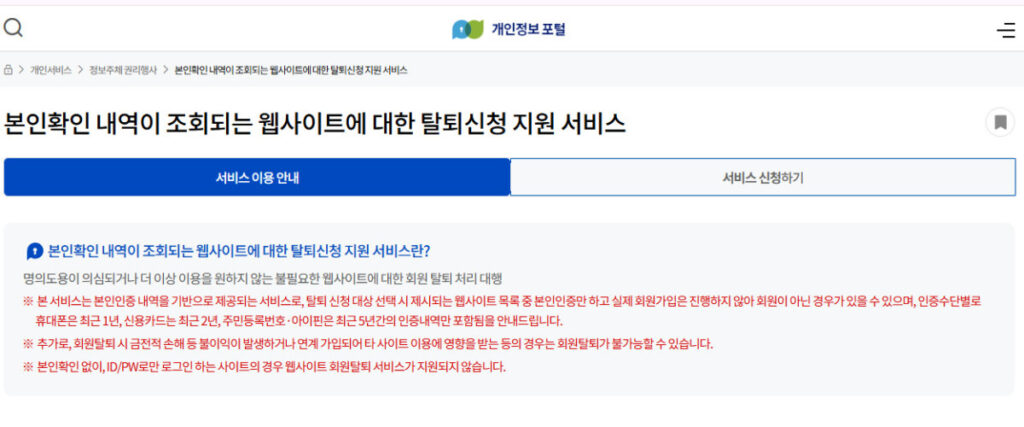Viewport: 1024px width, 427px height.
Task: Click the 개인정보 포털 site name text
Action: [x=528, y=29]
